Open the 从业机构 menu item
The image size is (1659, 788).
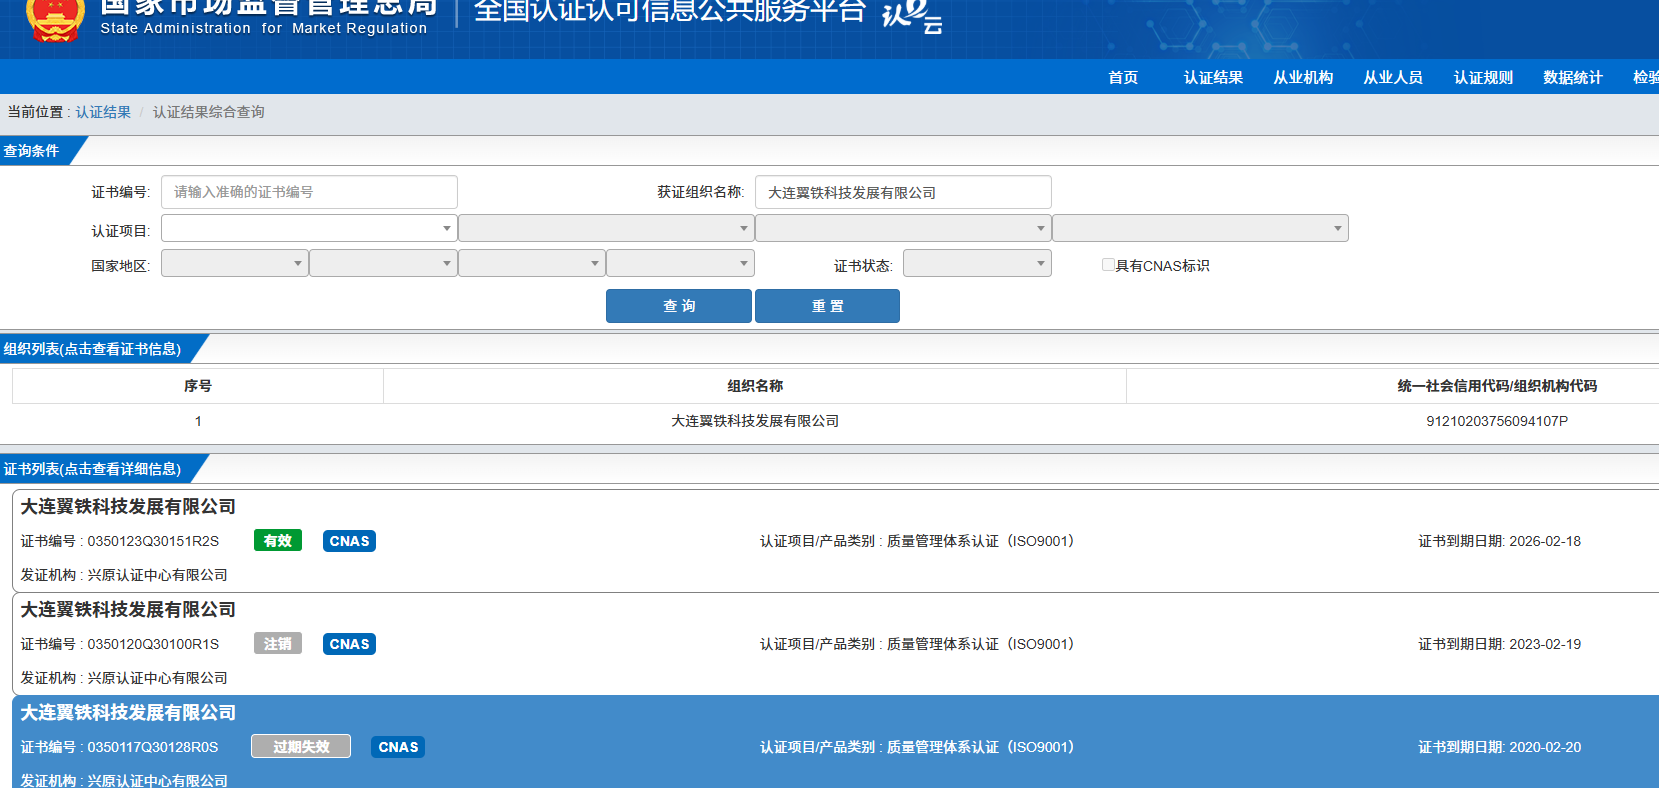(x=1303, y=78)
